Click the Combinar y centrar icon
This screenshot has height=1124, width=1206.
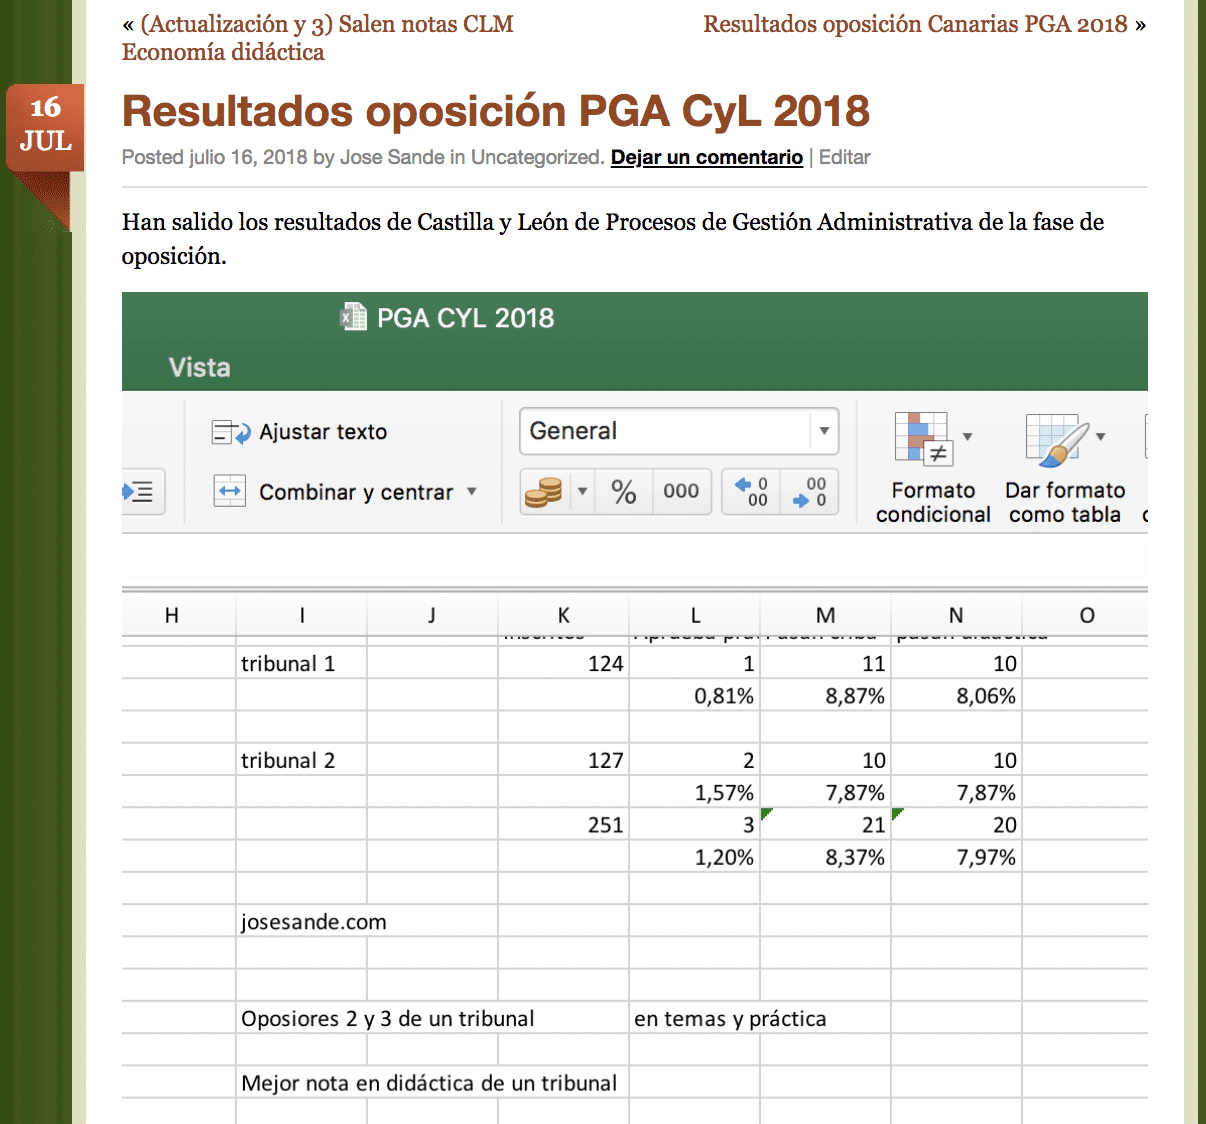tap(230, 491)
